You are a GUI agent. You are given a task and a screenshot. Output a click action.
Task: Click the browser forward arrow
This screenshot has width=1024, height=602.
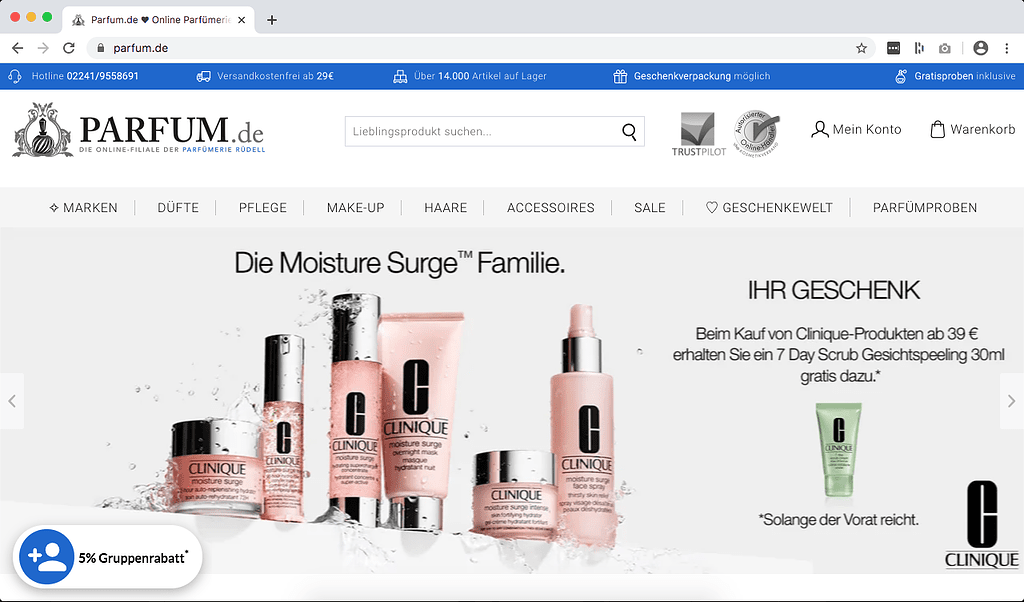point(43,48)
